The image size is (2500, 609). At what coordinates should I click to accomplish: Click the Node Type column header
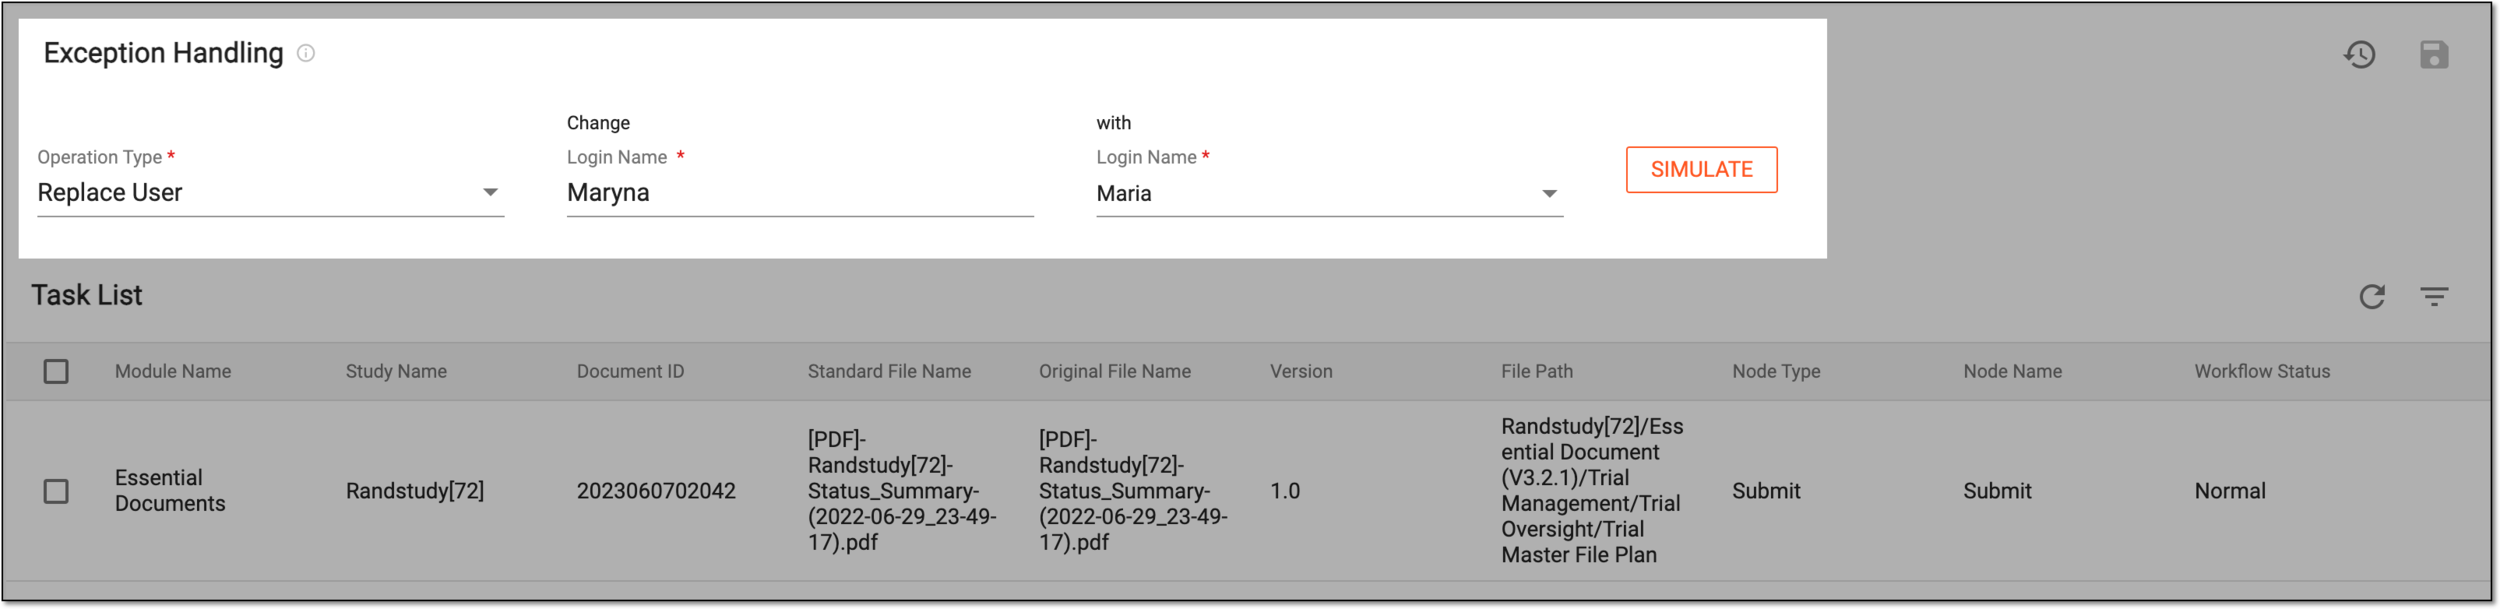1776,371
